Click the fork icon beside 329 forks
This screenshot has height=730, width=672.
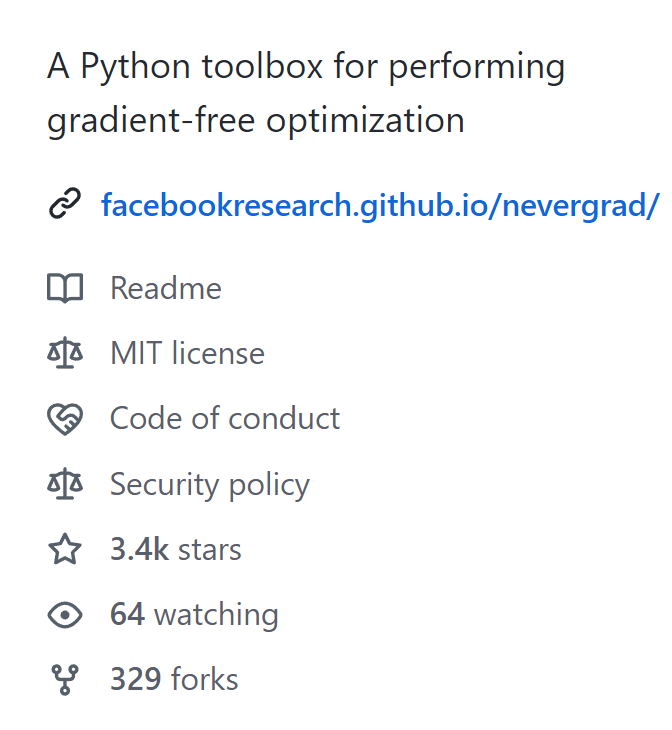[65, 680]
